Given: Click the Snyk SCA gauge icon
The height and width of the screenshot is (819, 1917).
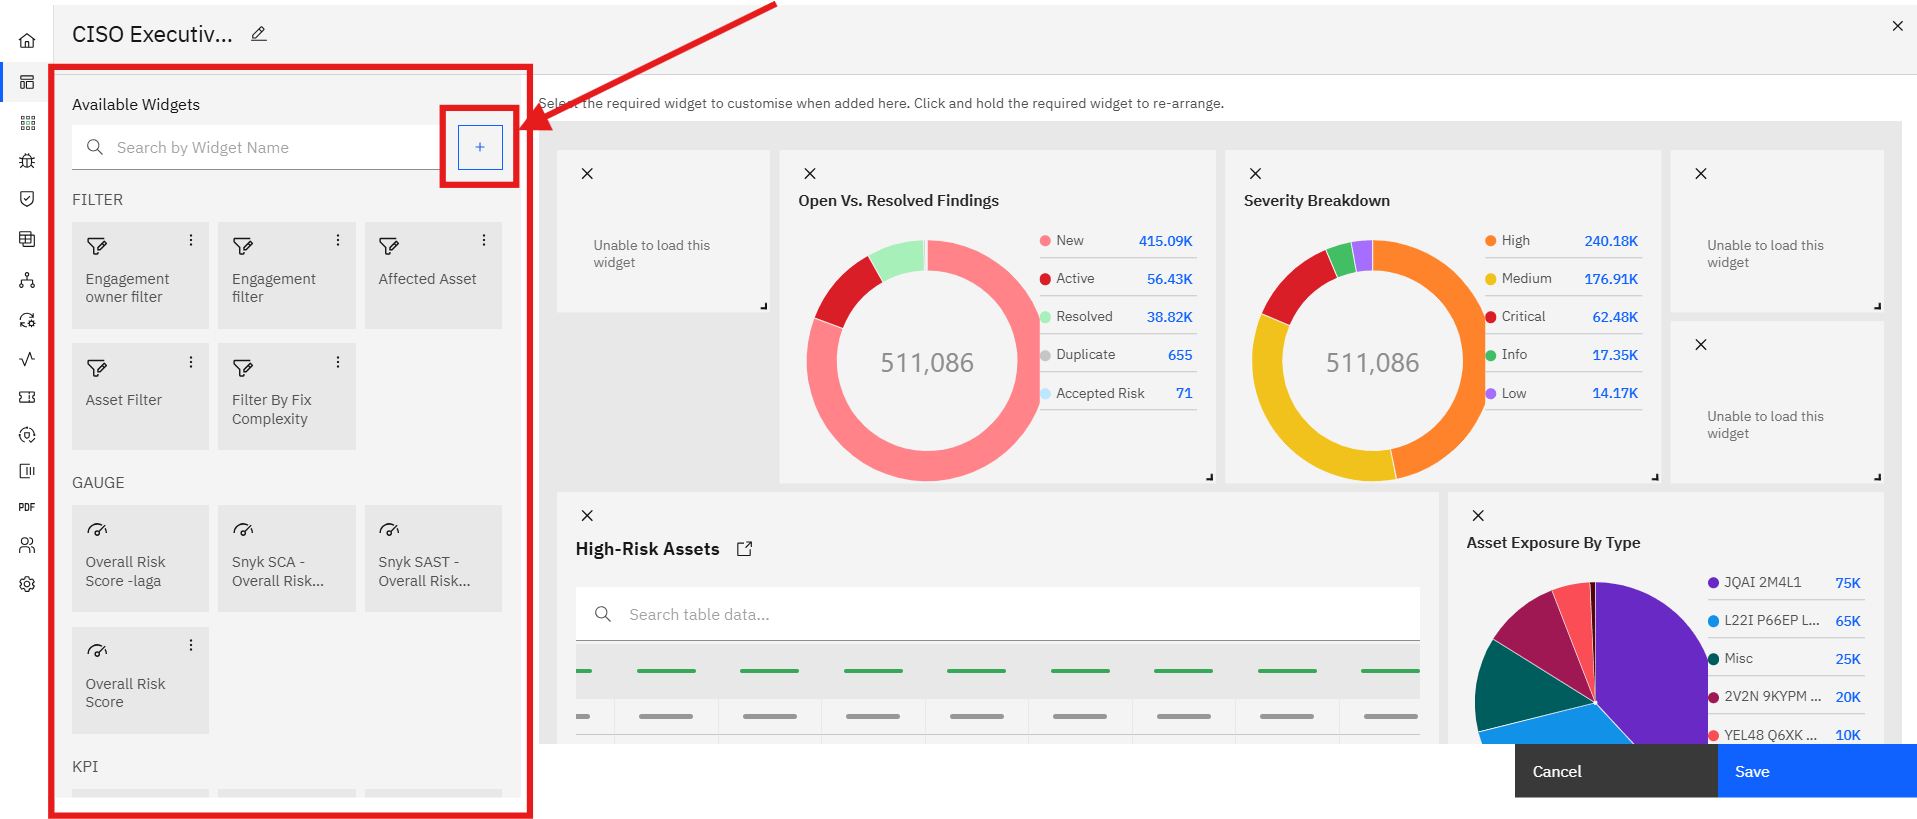Looking at the screenshot, I should tap(243, 530).
